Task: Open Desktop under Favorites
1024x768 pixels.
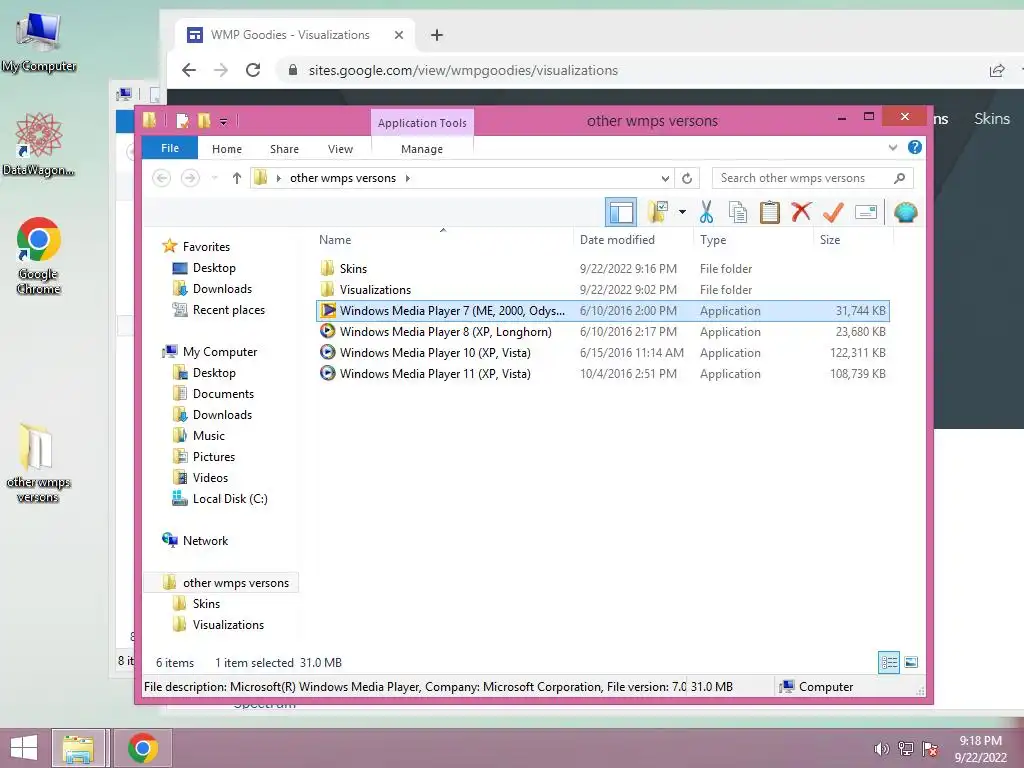Action: tap(214, 268)
